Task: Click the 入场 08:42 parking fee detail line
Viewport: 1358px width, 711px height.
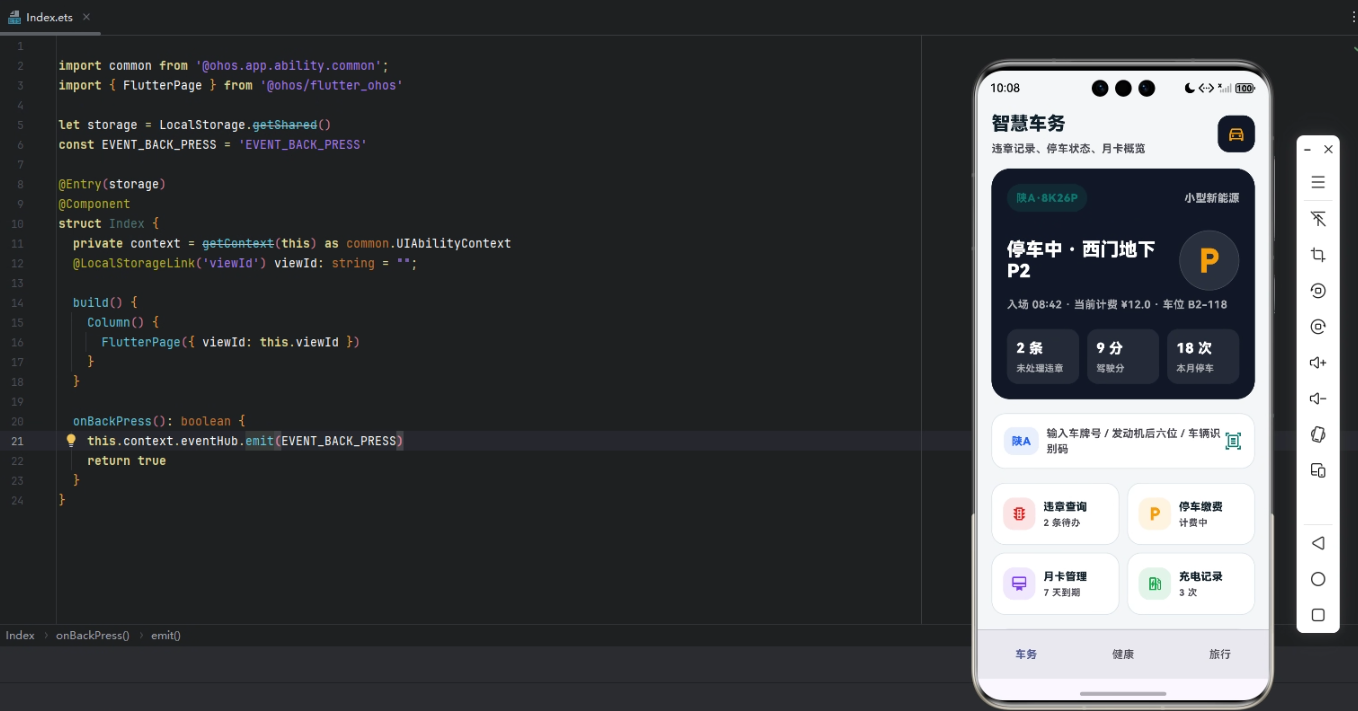Action: [x=1117, y=304]
